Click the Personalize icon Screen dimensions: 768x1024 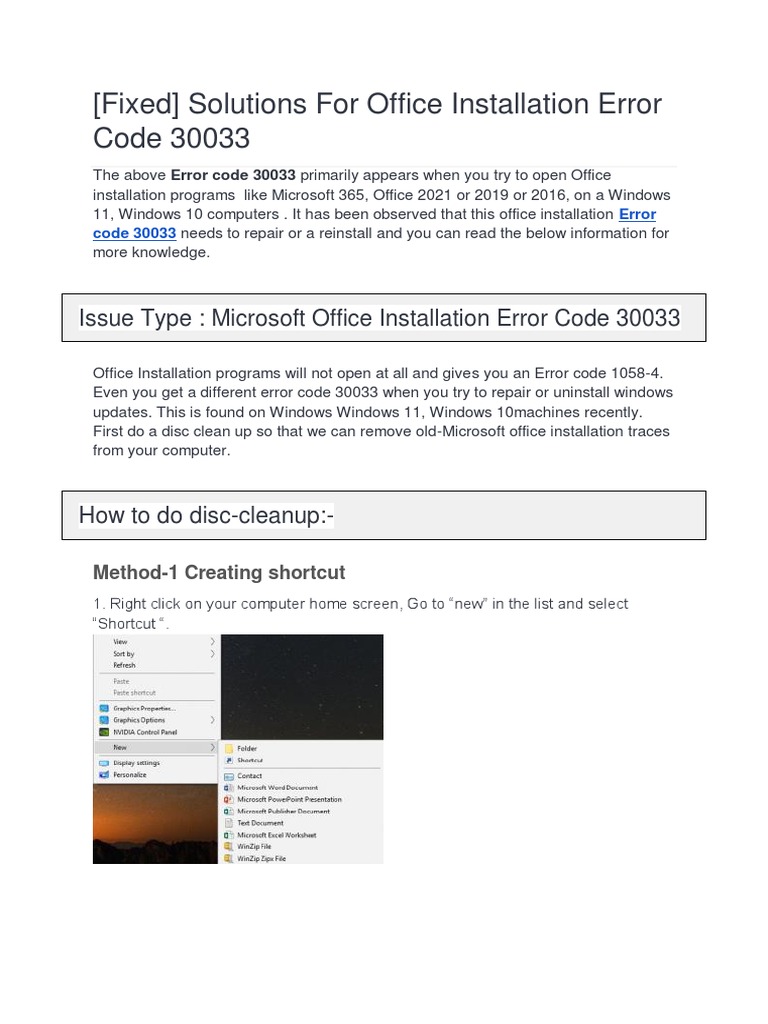[x=104, y=775]
